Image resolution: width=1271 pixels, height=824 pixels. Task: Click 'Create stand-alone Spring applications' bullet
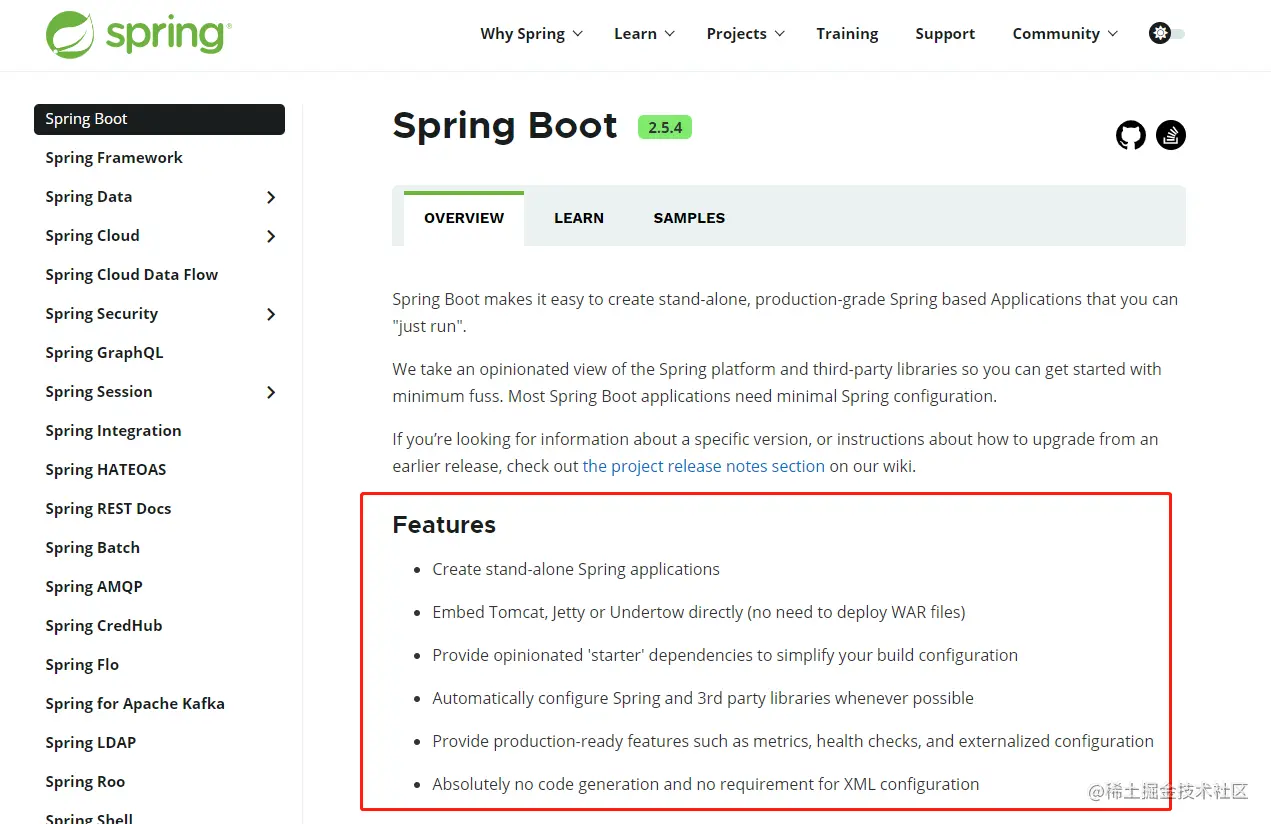click(576, 569)
